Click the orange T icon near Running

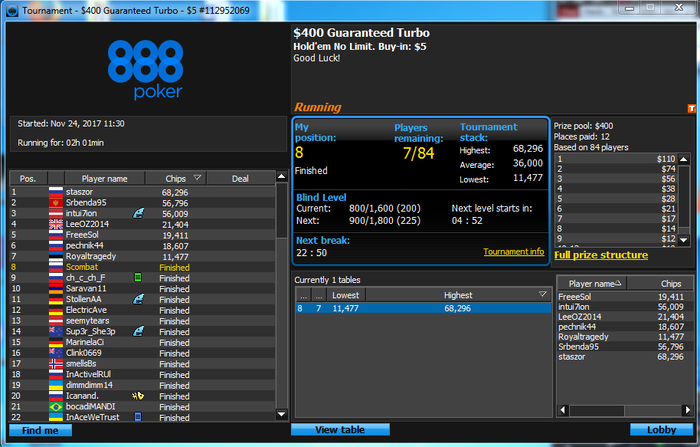(692, 108)
